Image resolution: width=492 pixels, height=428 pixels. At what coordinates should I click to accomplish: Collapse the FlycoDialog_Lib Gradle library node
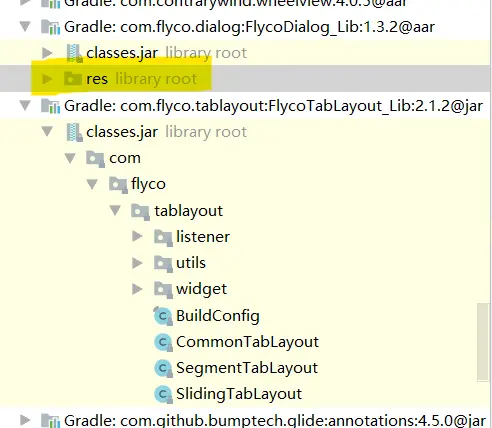(x=25, y=26)
